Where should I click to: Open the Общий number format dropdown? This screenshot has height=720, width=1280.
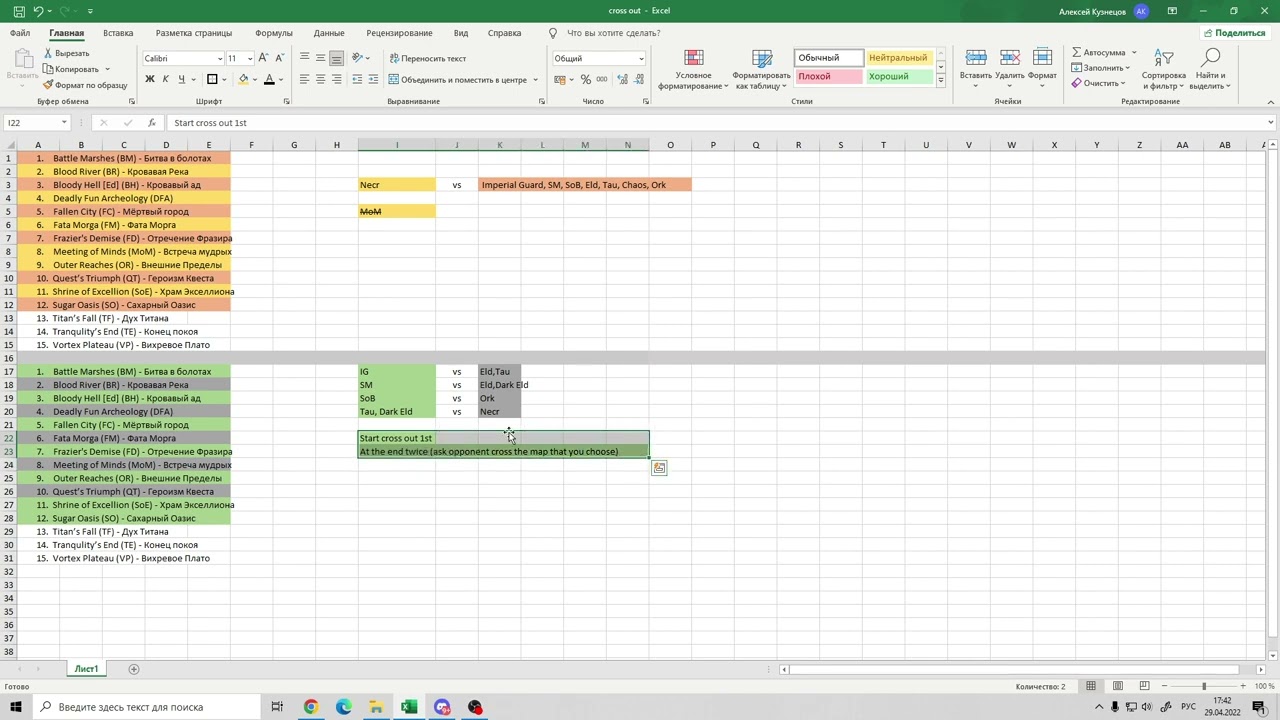tap(641, 58)
